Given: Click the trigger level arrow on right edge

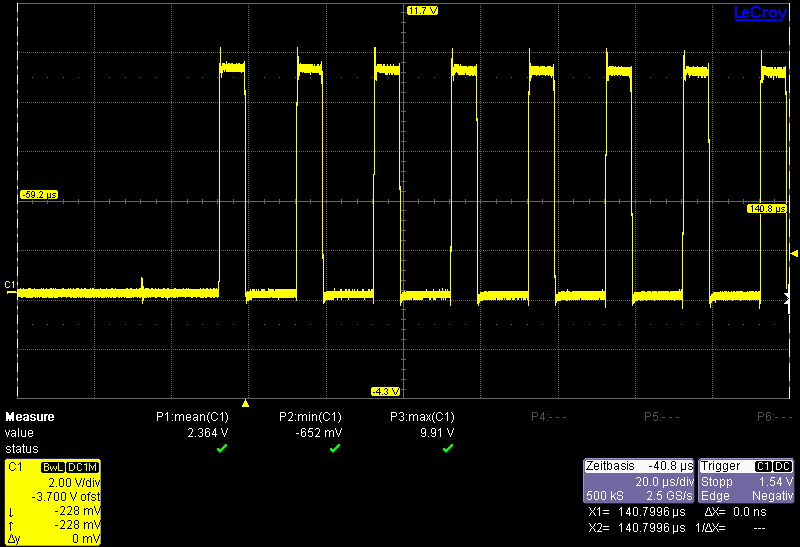Looking at the screenshot, I should click(x=794, y=253).
